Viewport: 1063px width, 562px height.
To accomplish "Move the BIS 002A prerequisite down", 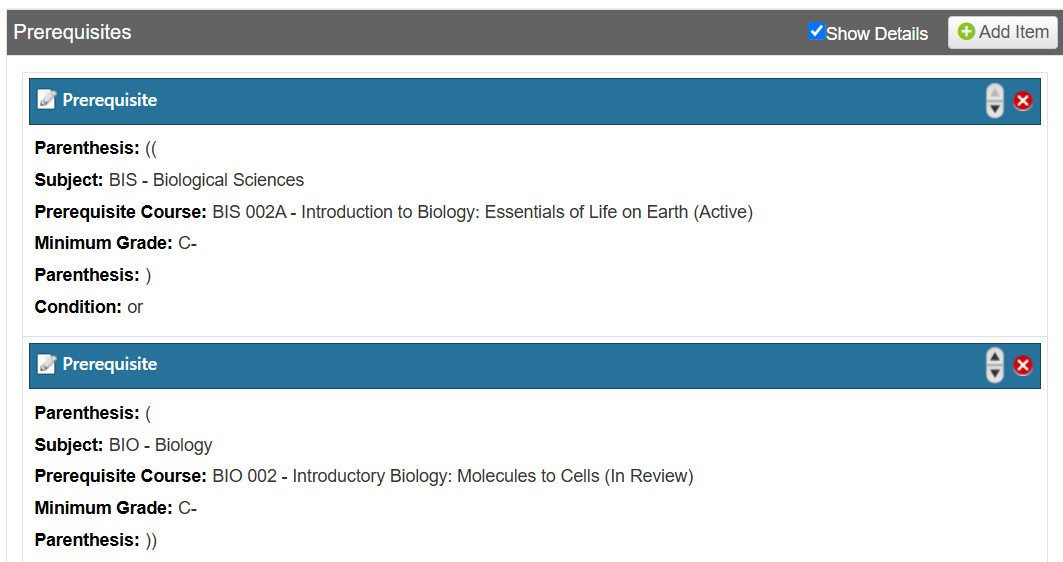I will click(994, 109).
